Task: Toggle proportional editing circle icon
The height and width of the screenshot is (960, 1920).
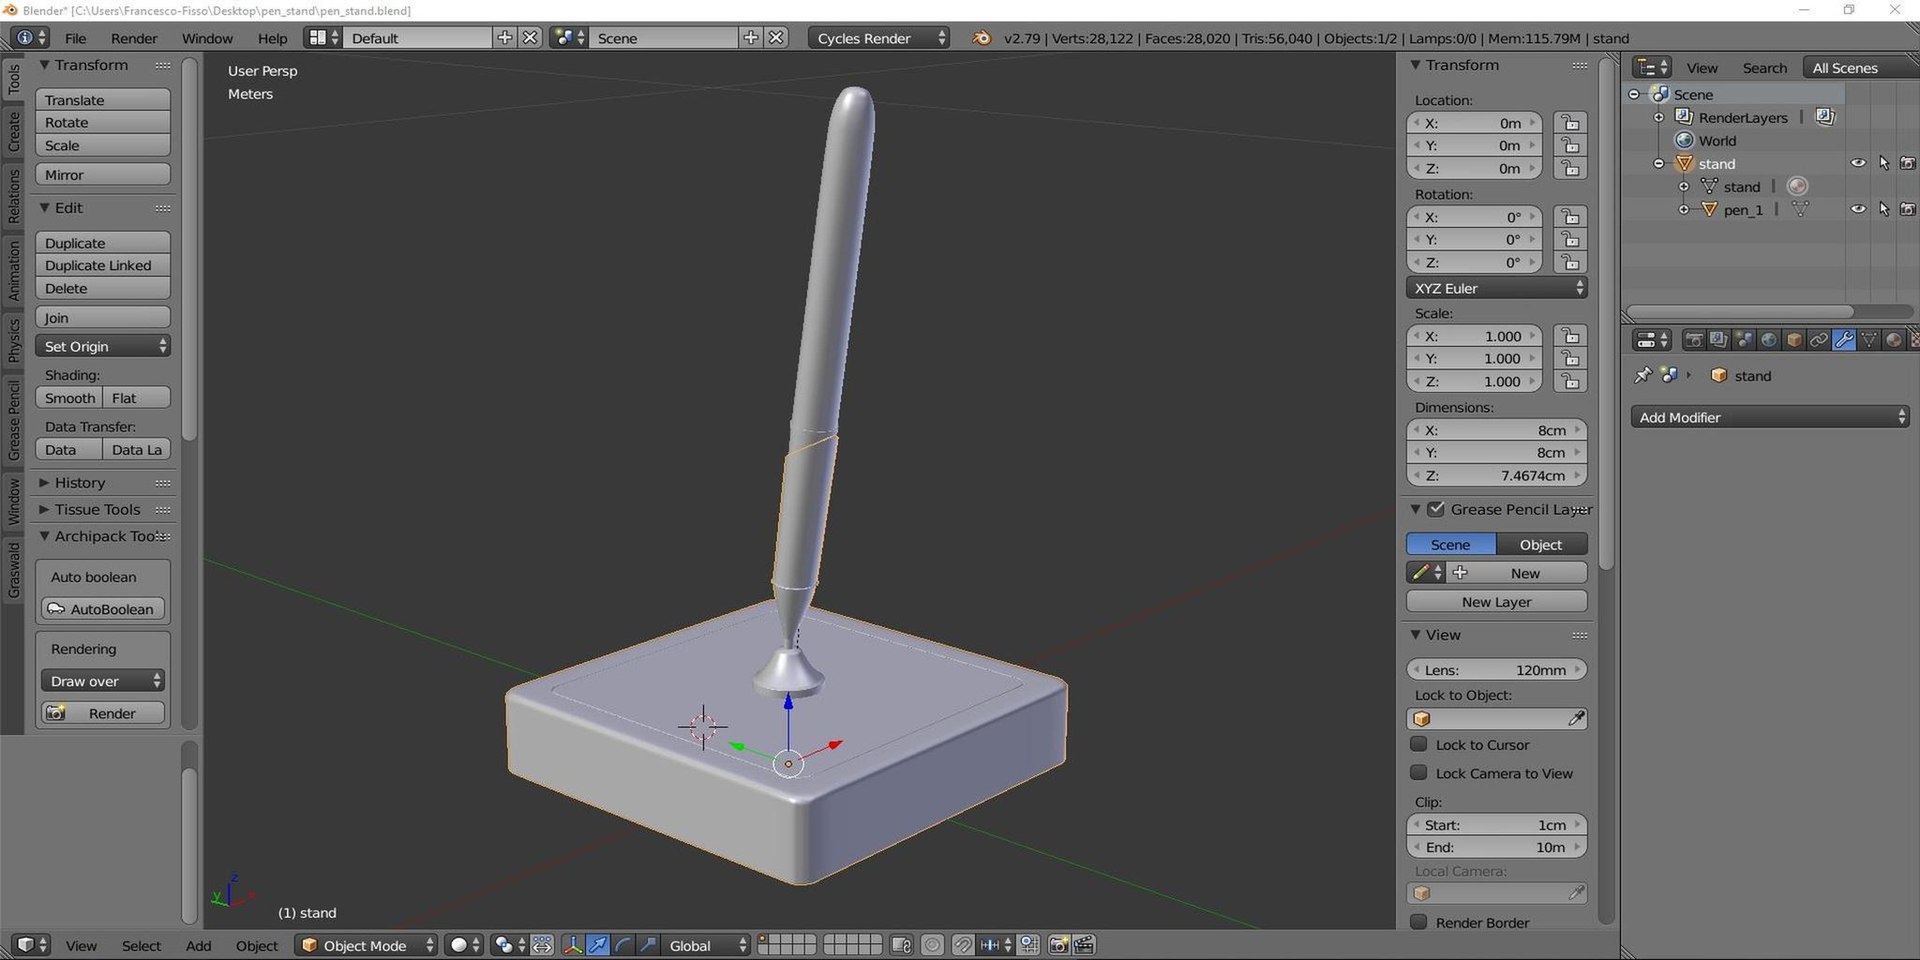Action: tap(932, 945)
